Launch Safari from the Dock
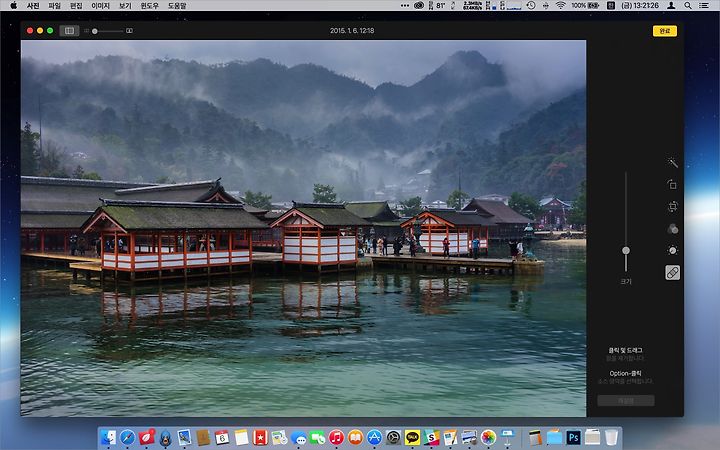The image size is (720, 450). [128, 437]
